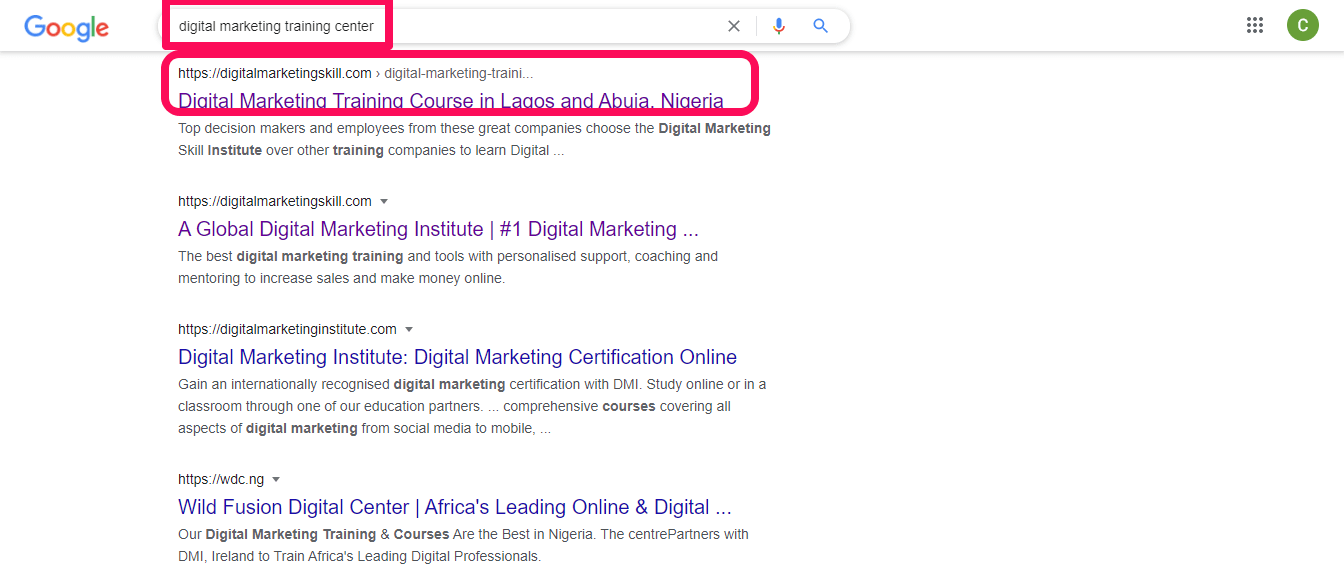Expand the arrow next to digitalmarketinginstitute.com
Viewport: 1344px width, 584px height.
pyautogui.click(x=409, y=330)
